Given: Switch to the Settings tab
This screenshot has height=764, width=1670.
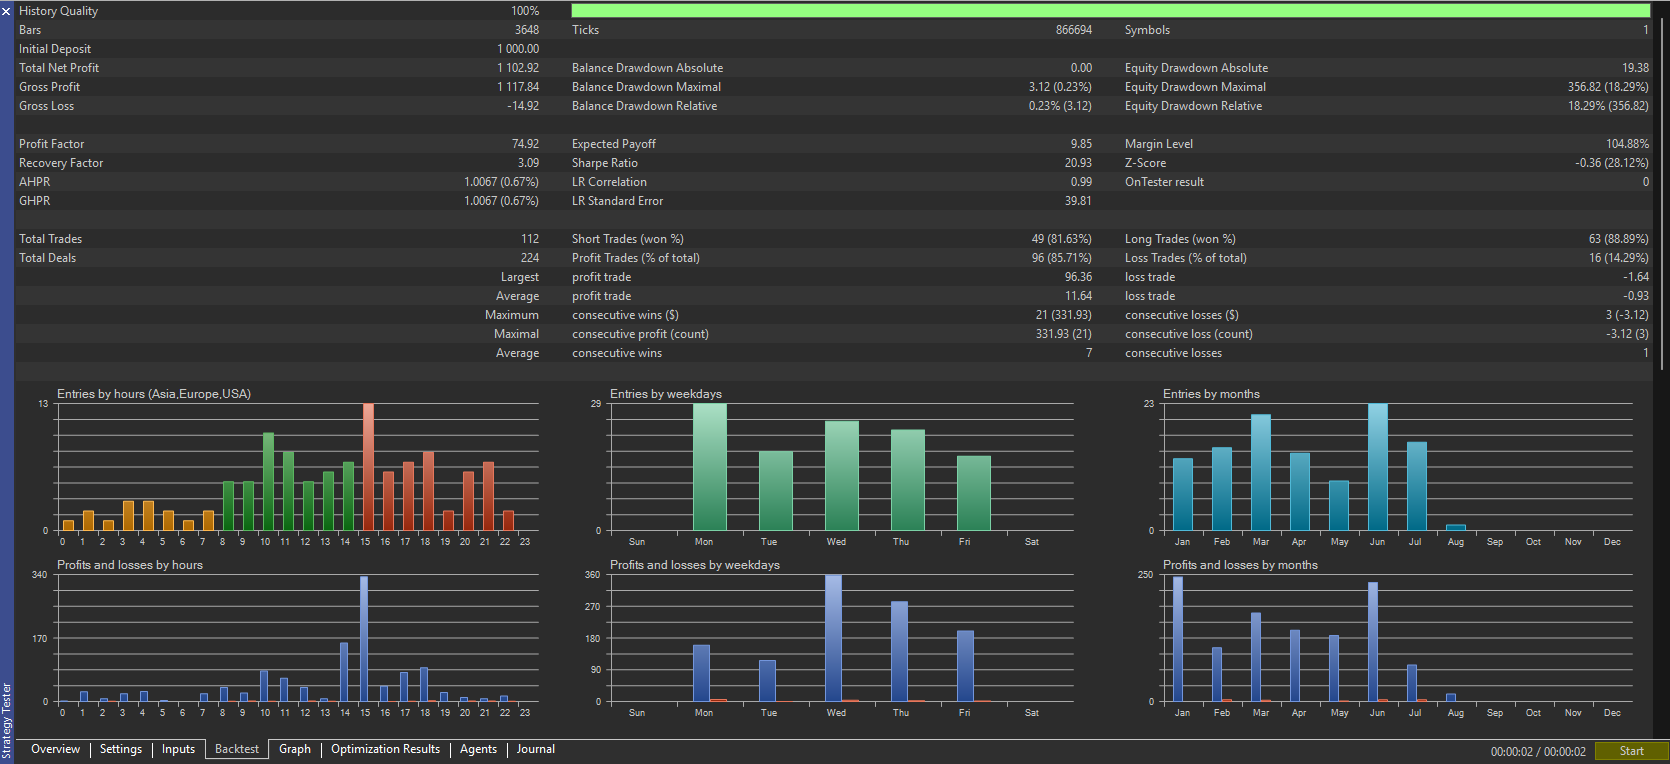Looking at the screenshot, I should (121, 749).
